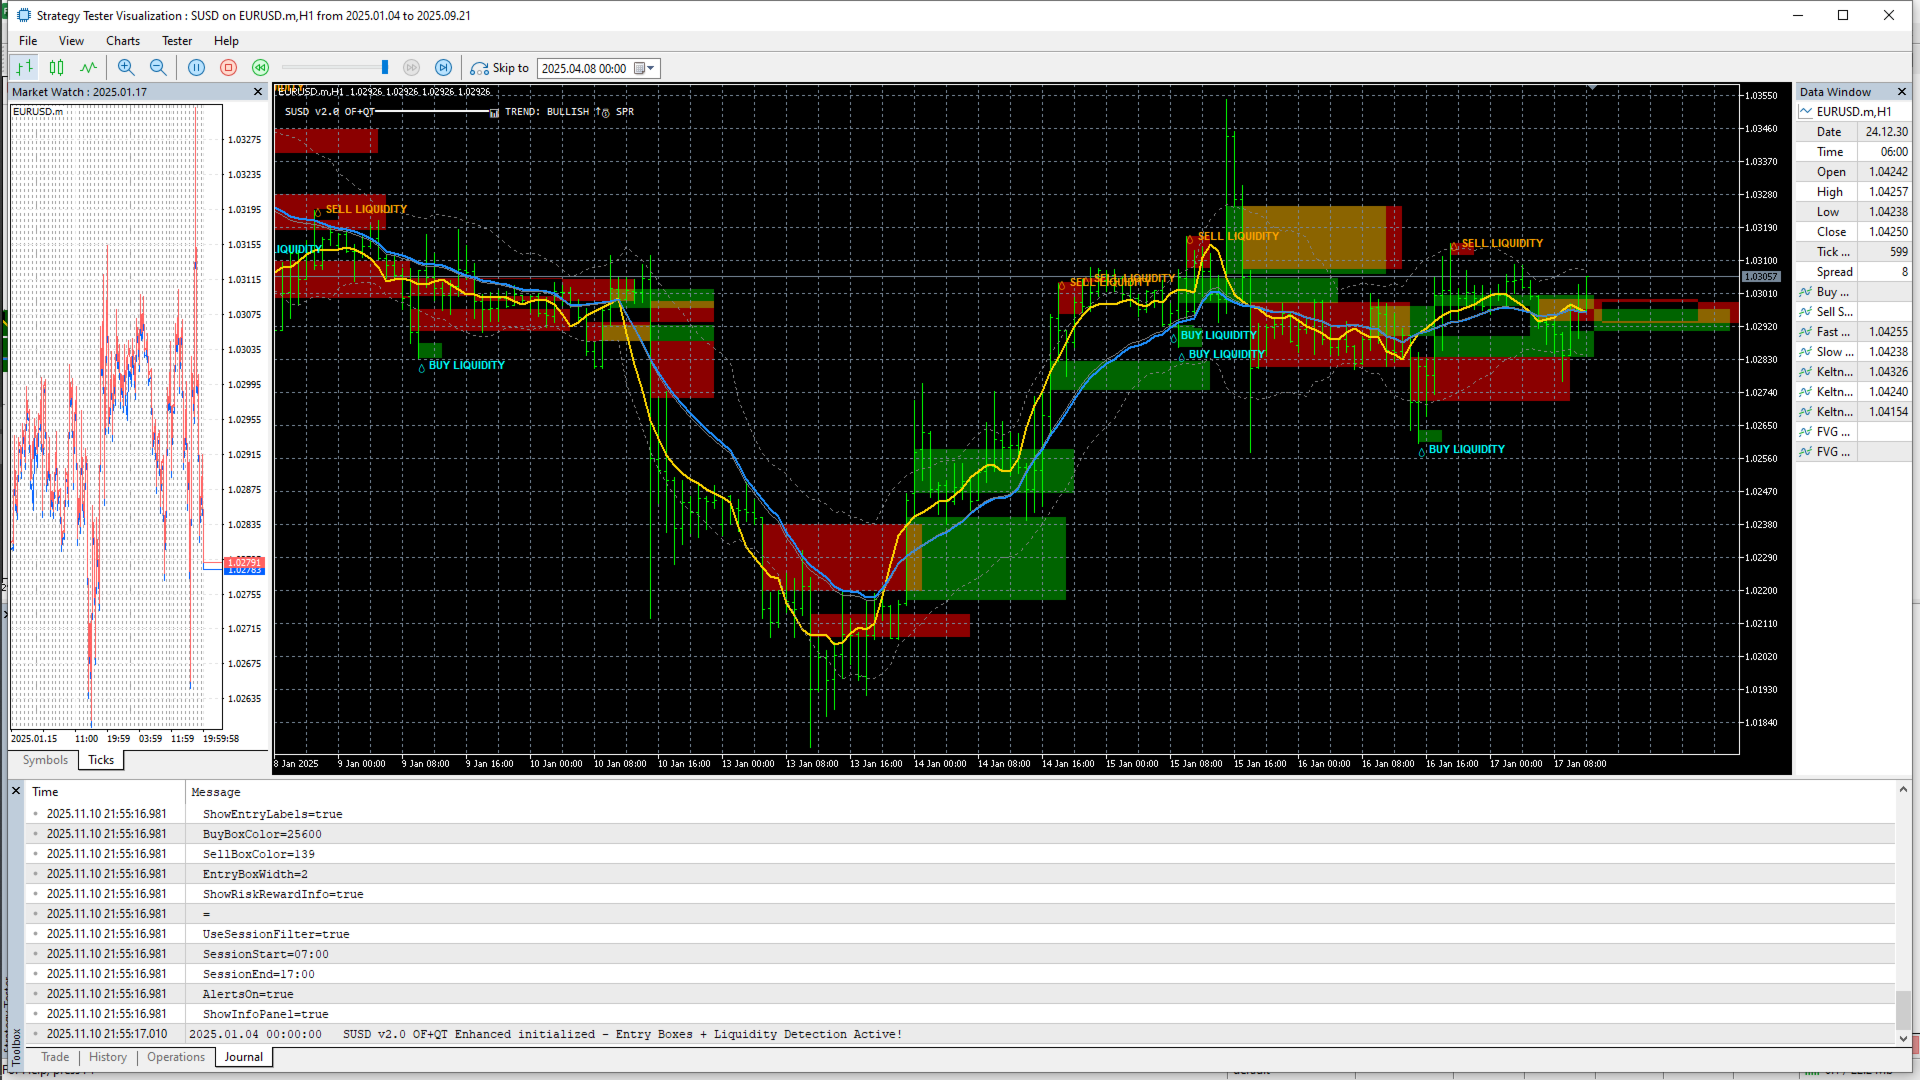Screen dimensions: 1920x1080
Task: Open the Help menu
Action: click(x=226, y=41)
